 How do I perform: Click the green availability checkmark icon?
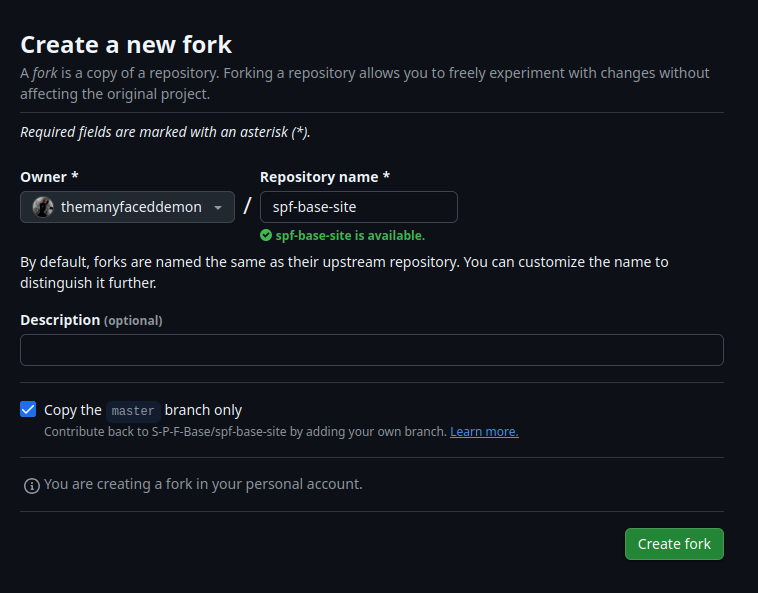(266, 235)
